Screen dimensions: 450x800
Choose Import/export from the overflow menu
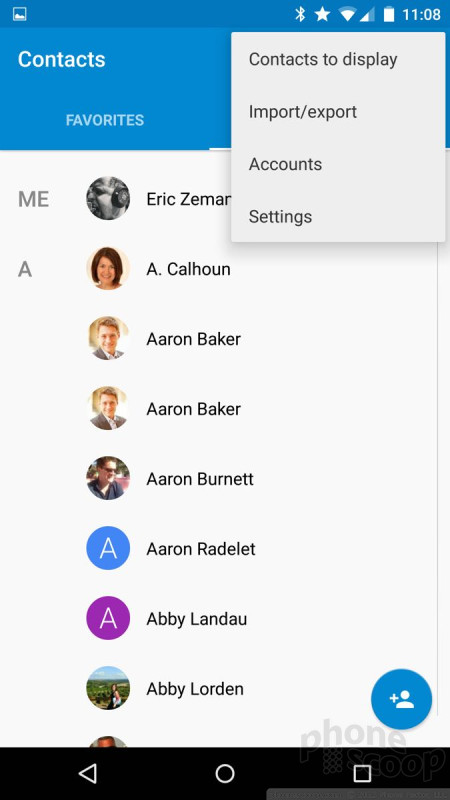coord(338,112)
